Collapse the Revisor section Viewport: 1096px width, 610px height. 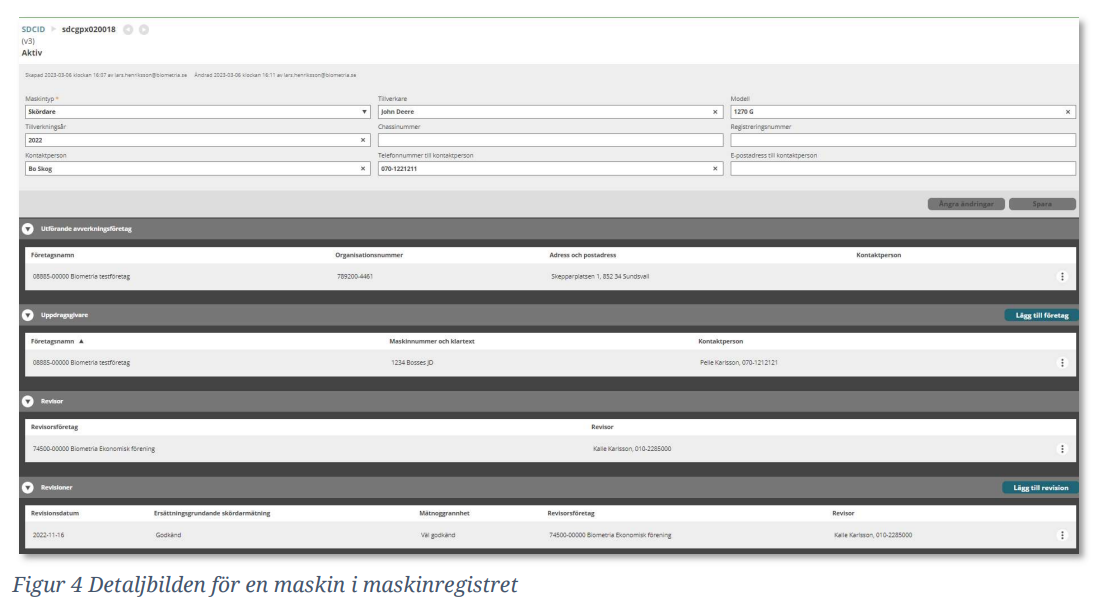click(28, 401)
